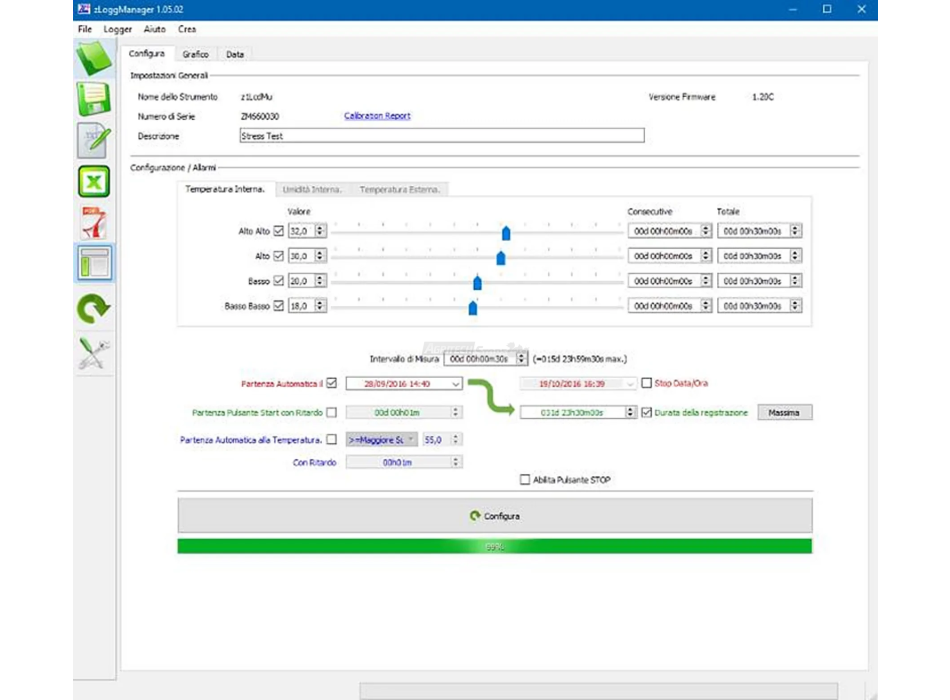This screenshot has height=700, width=950.
Task: Export data with the Excel icon
Action: coord(94,182)
